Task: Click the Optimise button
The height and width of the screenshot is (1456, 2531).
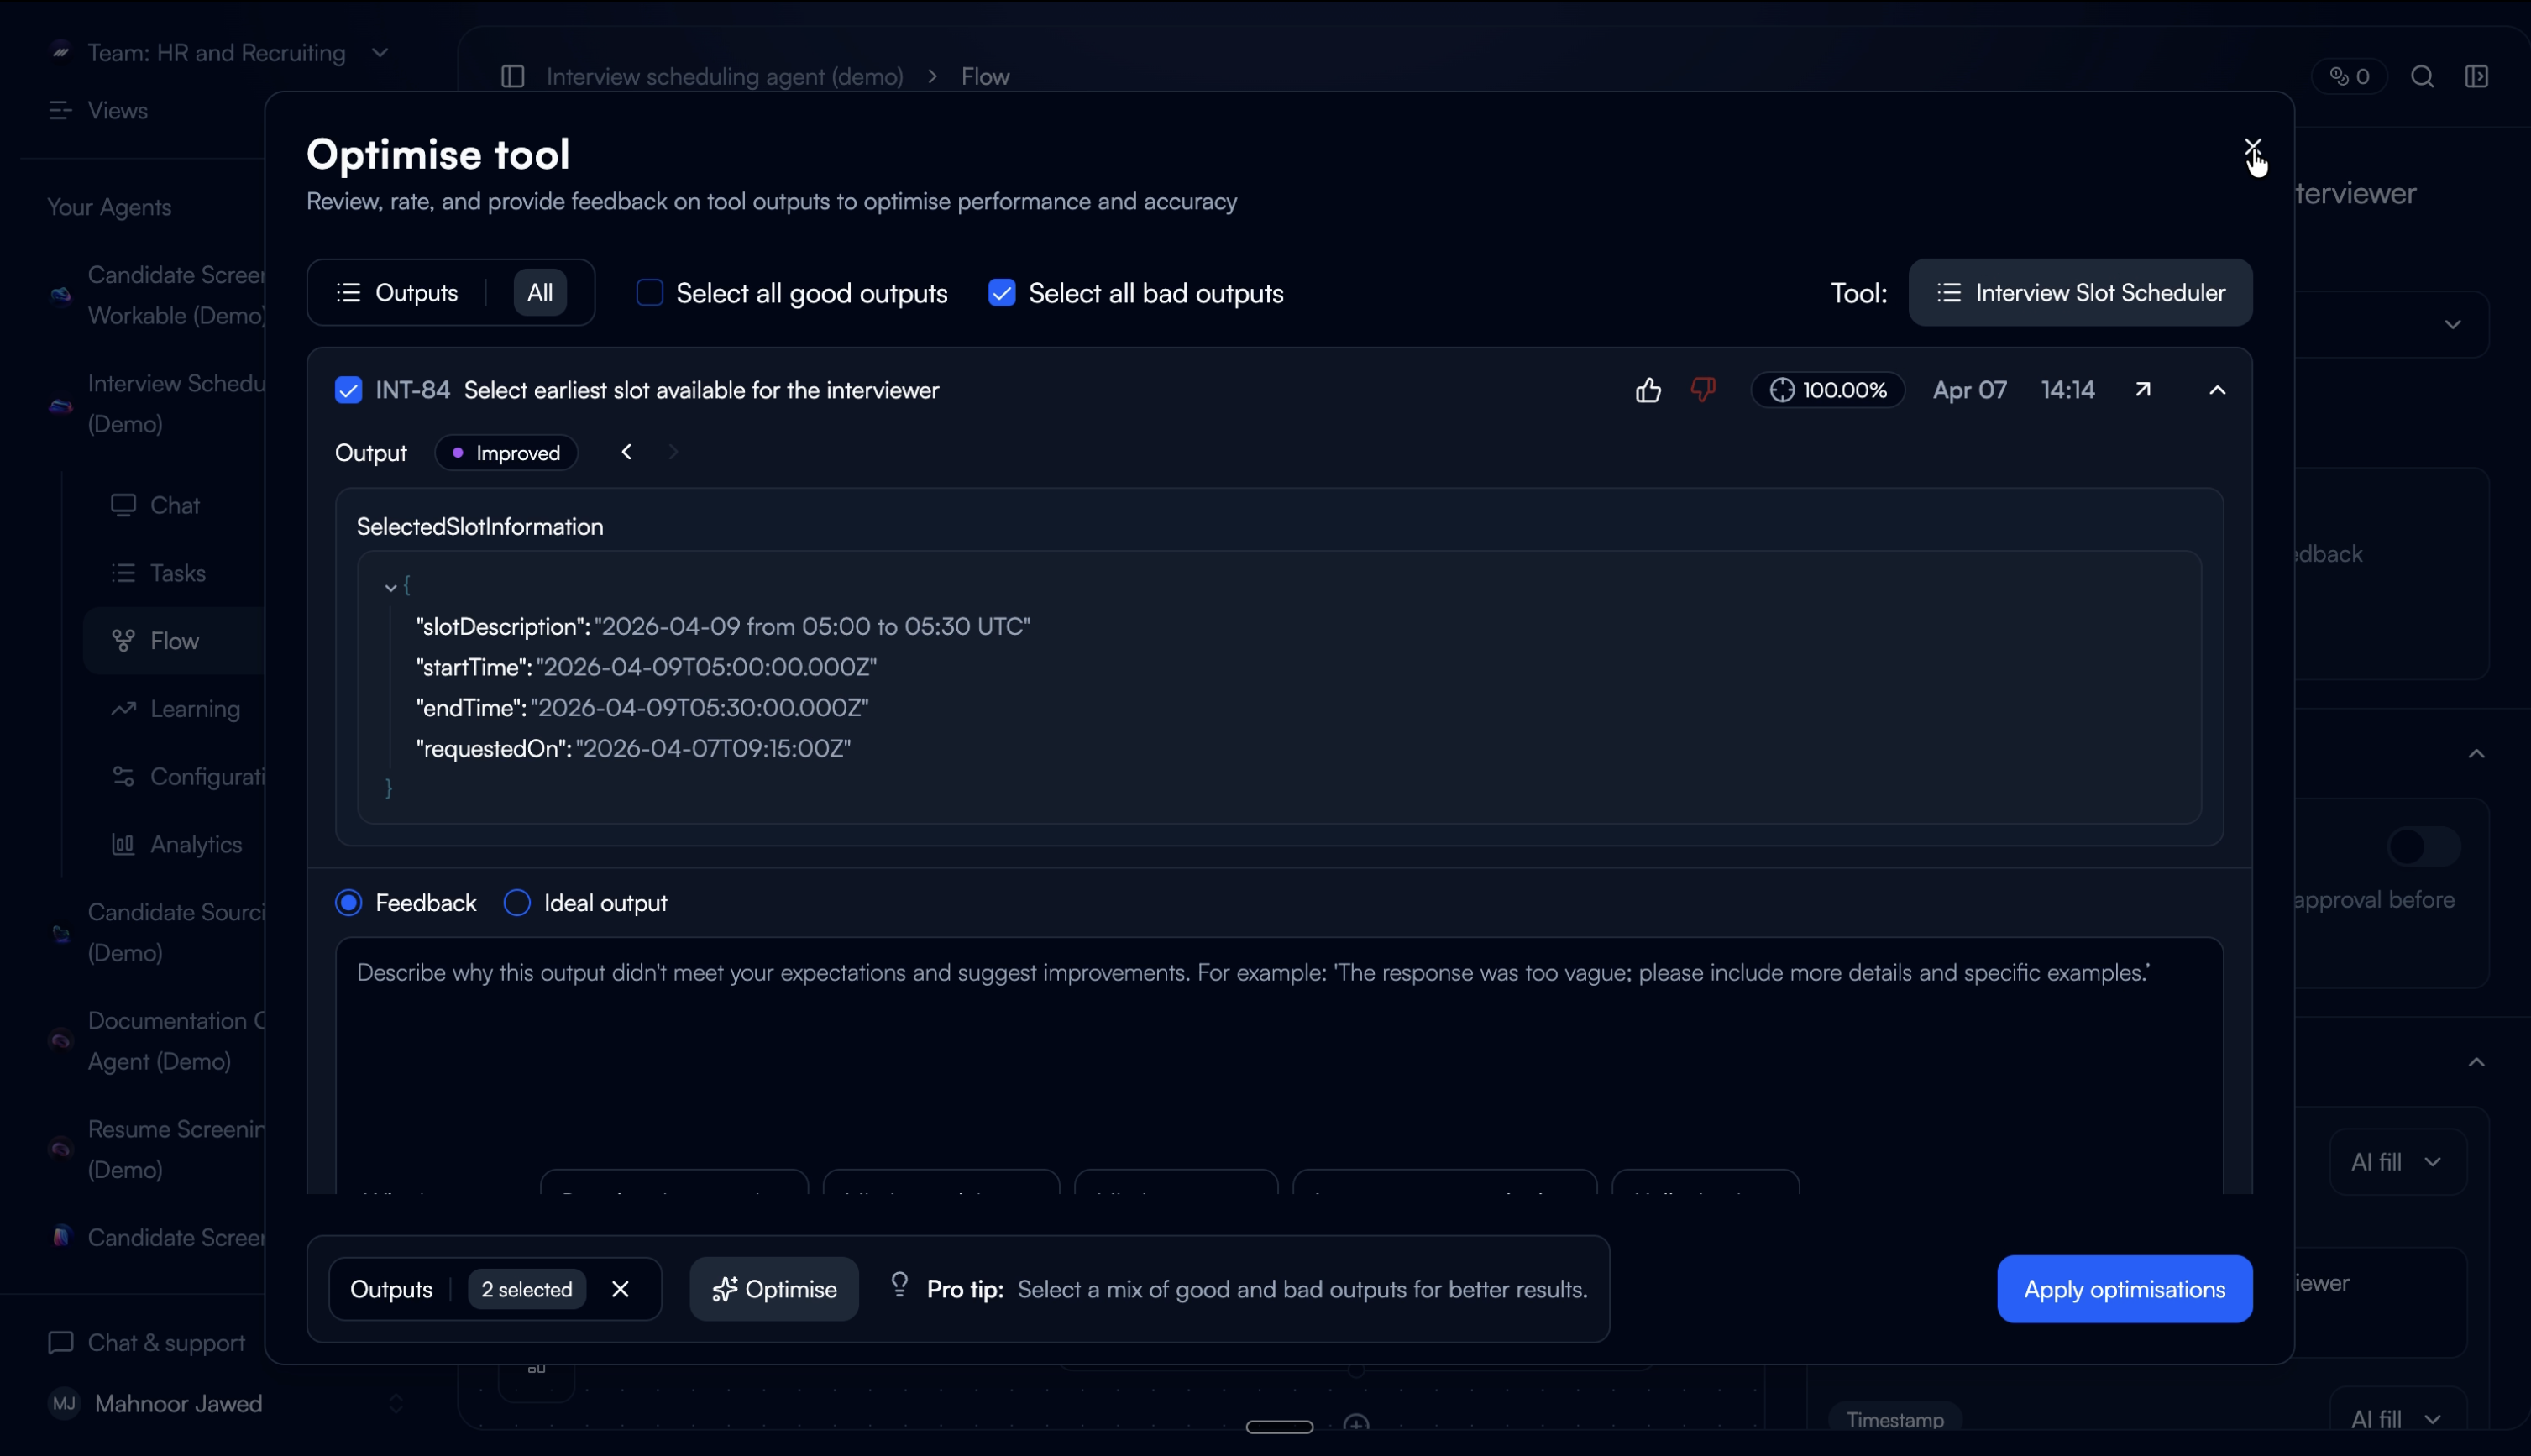Action: (x=774, y=1289)
